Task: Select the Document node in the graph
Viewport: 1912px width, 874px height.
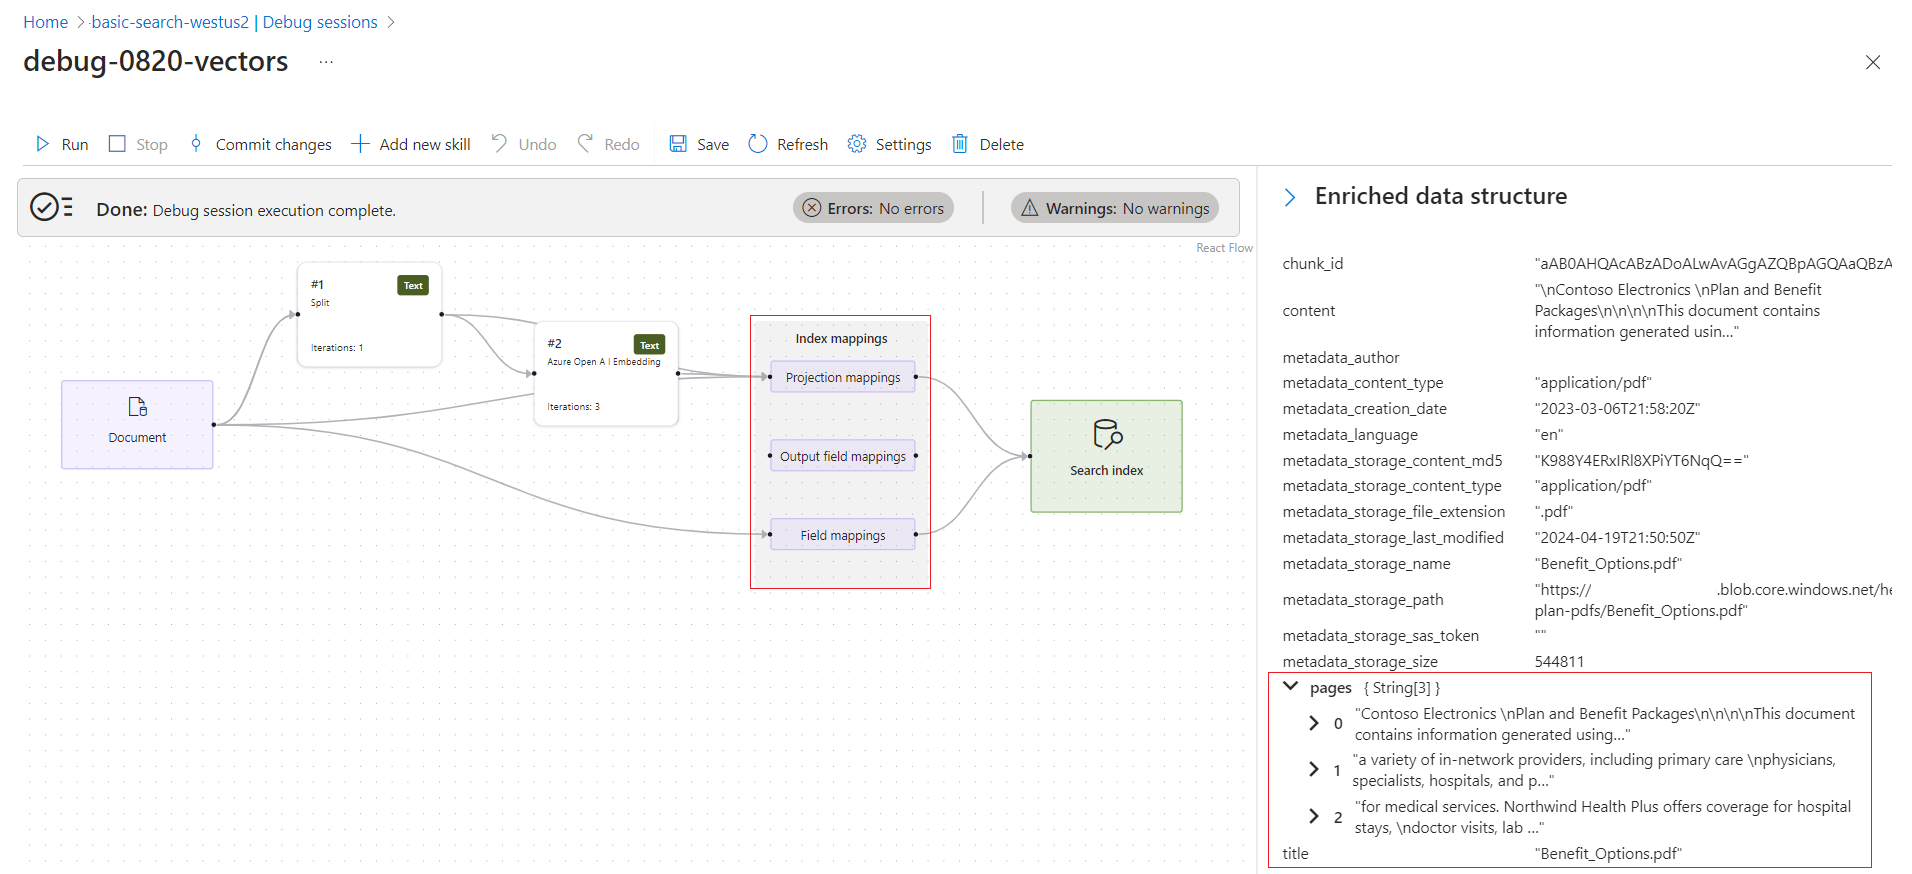Action: (x=137, y=424)
